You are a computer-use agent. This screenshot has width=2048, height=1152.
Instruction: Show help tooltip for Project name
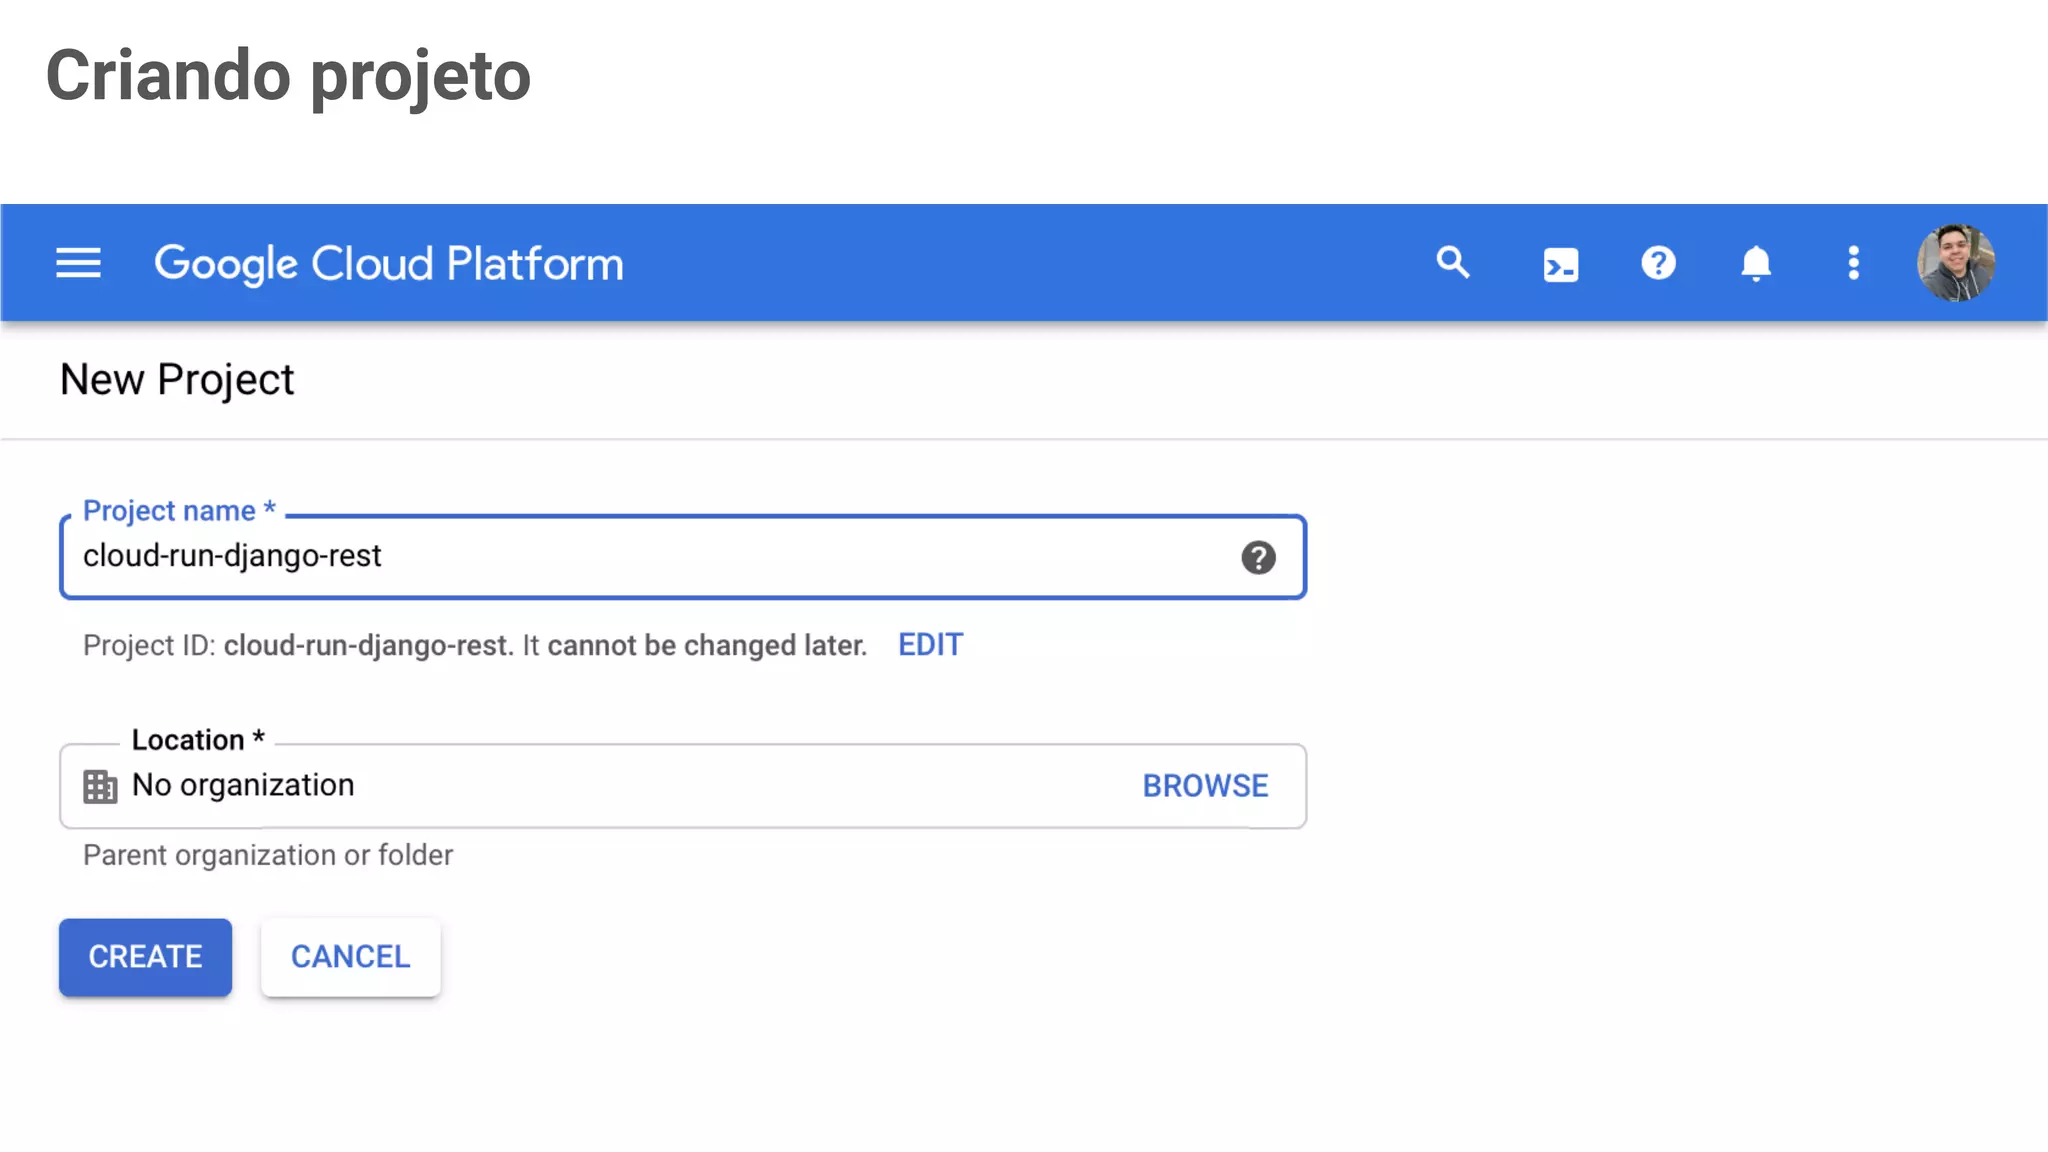[1258, 557]
